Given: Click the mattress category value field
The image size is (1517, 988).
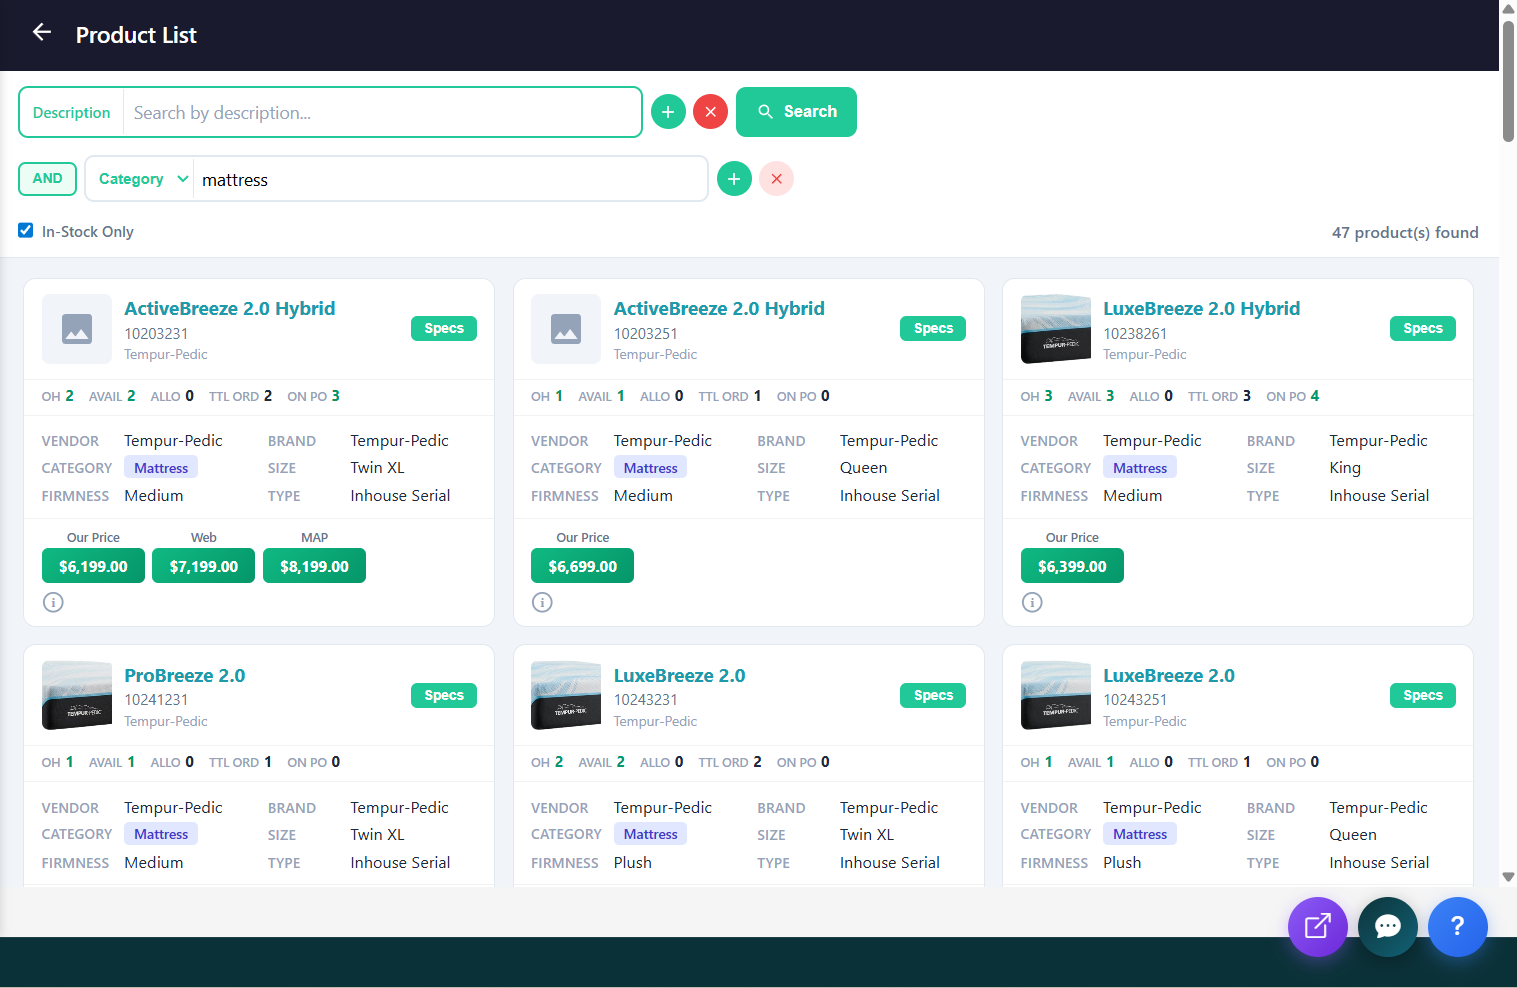Looking at the screenshot, I should tap(450, 179).
